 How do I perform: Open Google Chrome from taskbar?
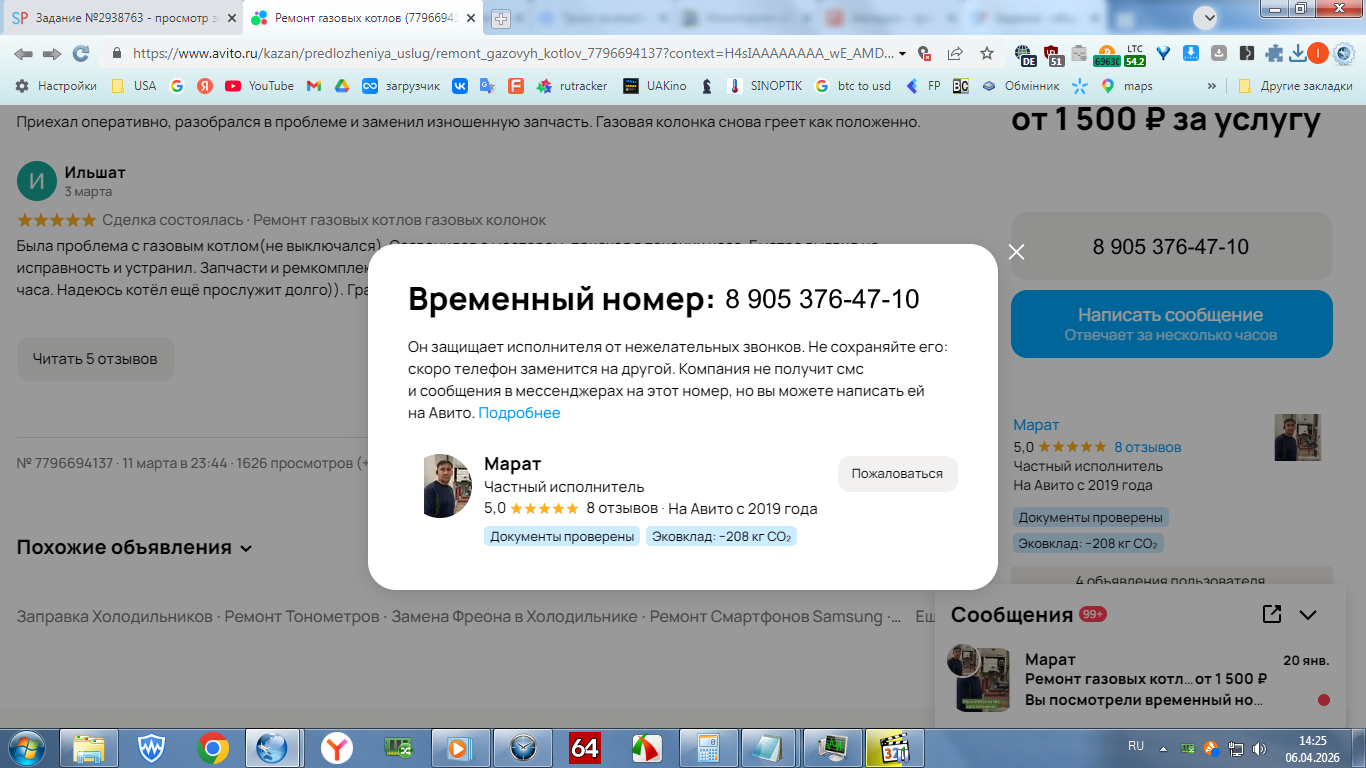(x=213, y=747)
